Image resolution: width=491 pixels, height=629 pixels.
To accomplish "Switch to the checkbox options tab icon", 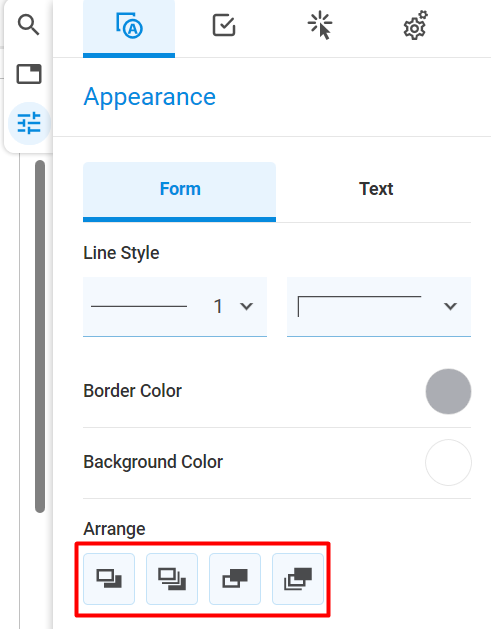I will 224,26.
